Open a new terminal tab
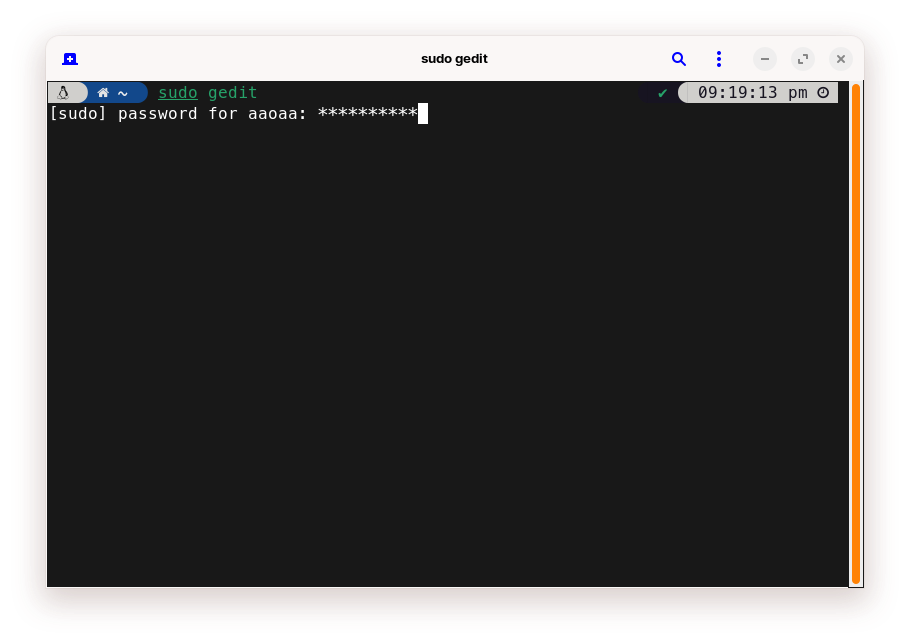The width and height of the screenshot is (910, 644). pyautogui.click(x=70, y=59)
